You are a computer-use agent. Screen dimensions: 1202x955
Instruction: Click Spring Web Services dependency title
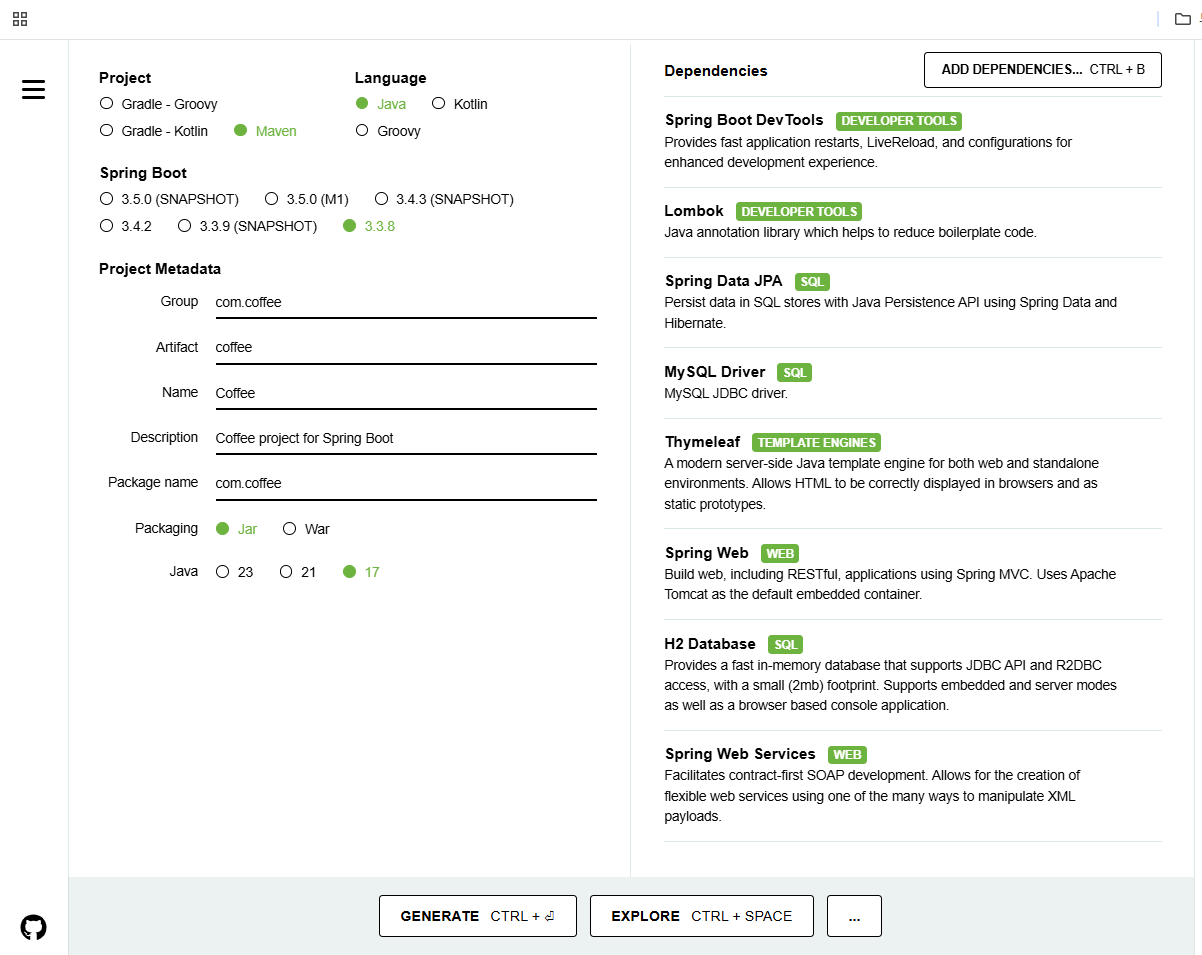click(740, 754)
